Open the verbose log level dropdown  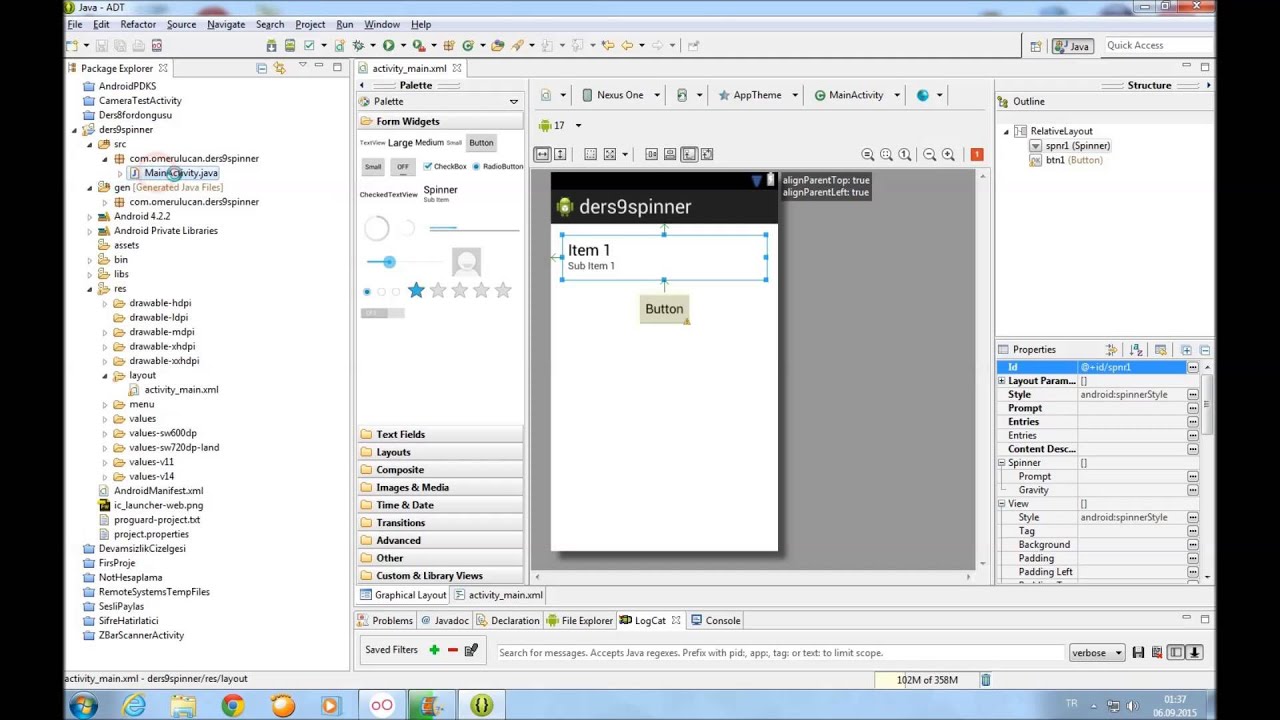[x=1096, y=653]
